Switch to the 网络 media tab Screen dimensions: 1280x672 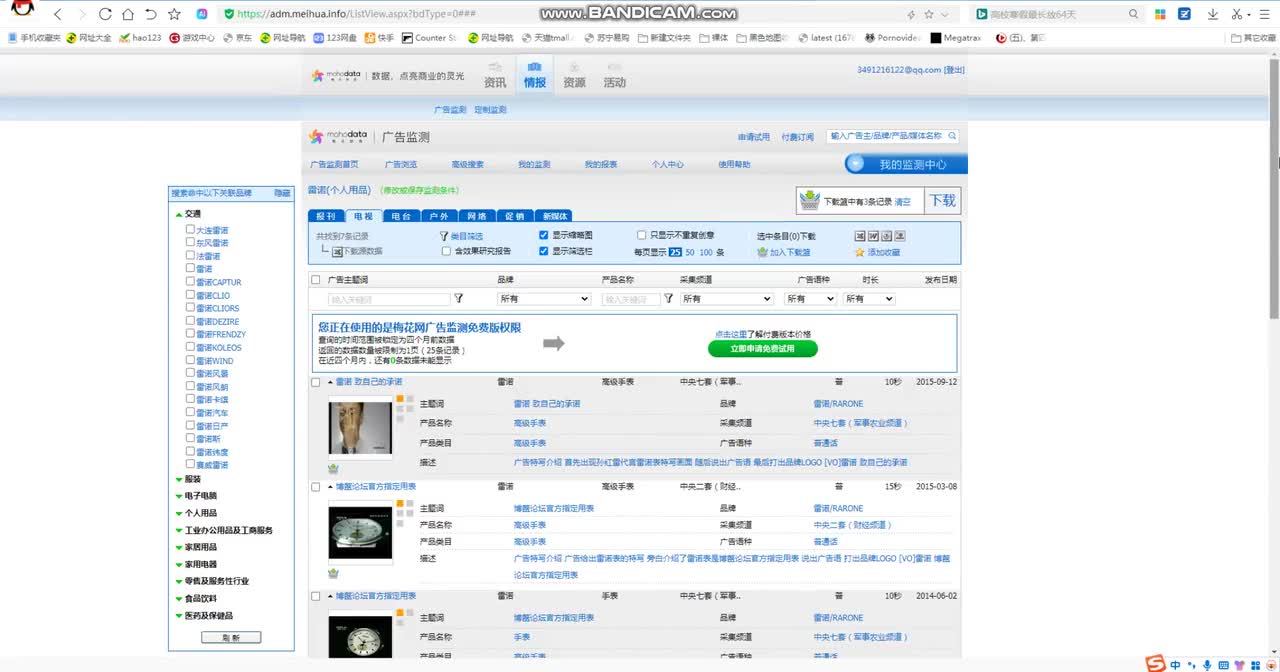[x=477, y=216]
